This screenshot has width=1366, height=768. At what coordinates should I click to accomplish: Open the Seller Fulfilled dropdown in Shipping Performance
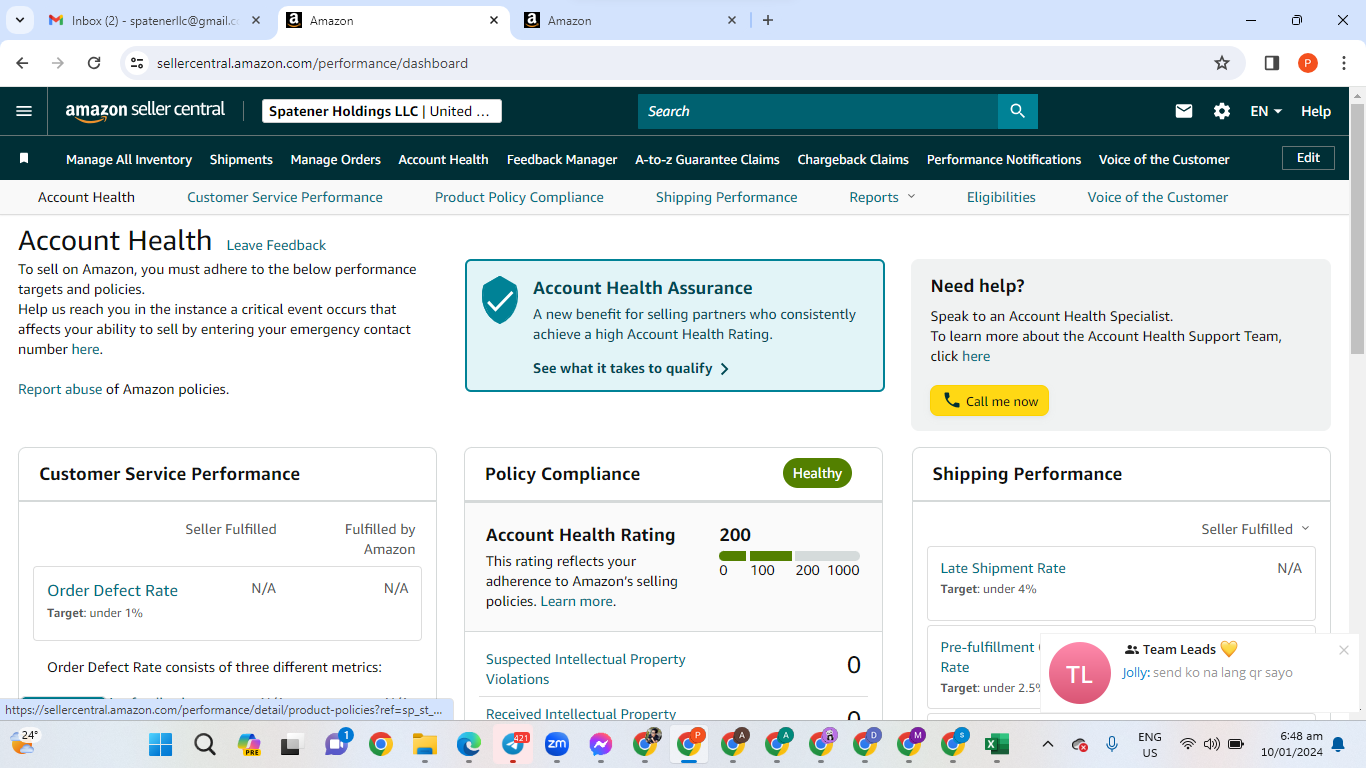click(1255, 529)
